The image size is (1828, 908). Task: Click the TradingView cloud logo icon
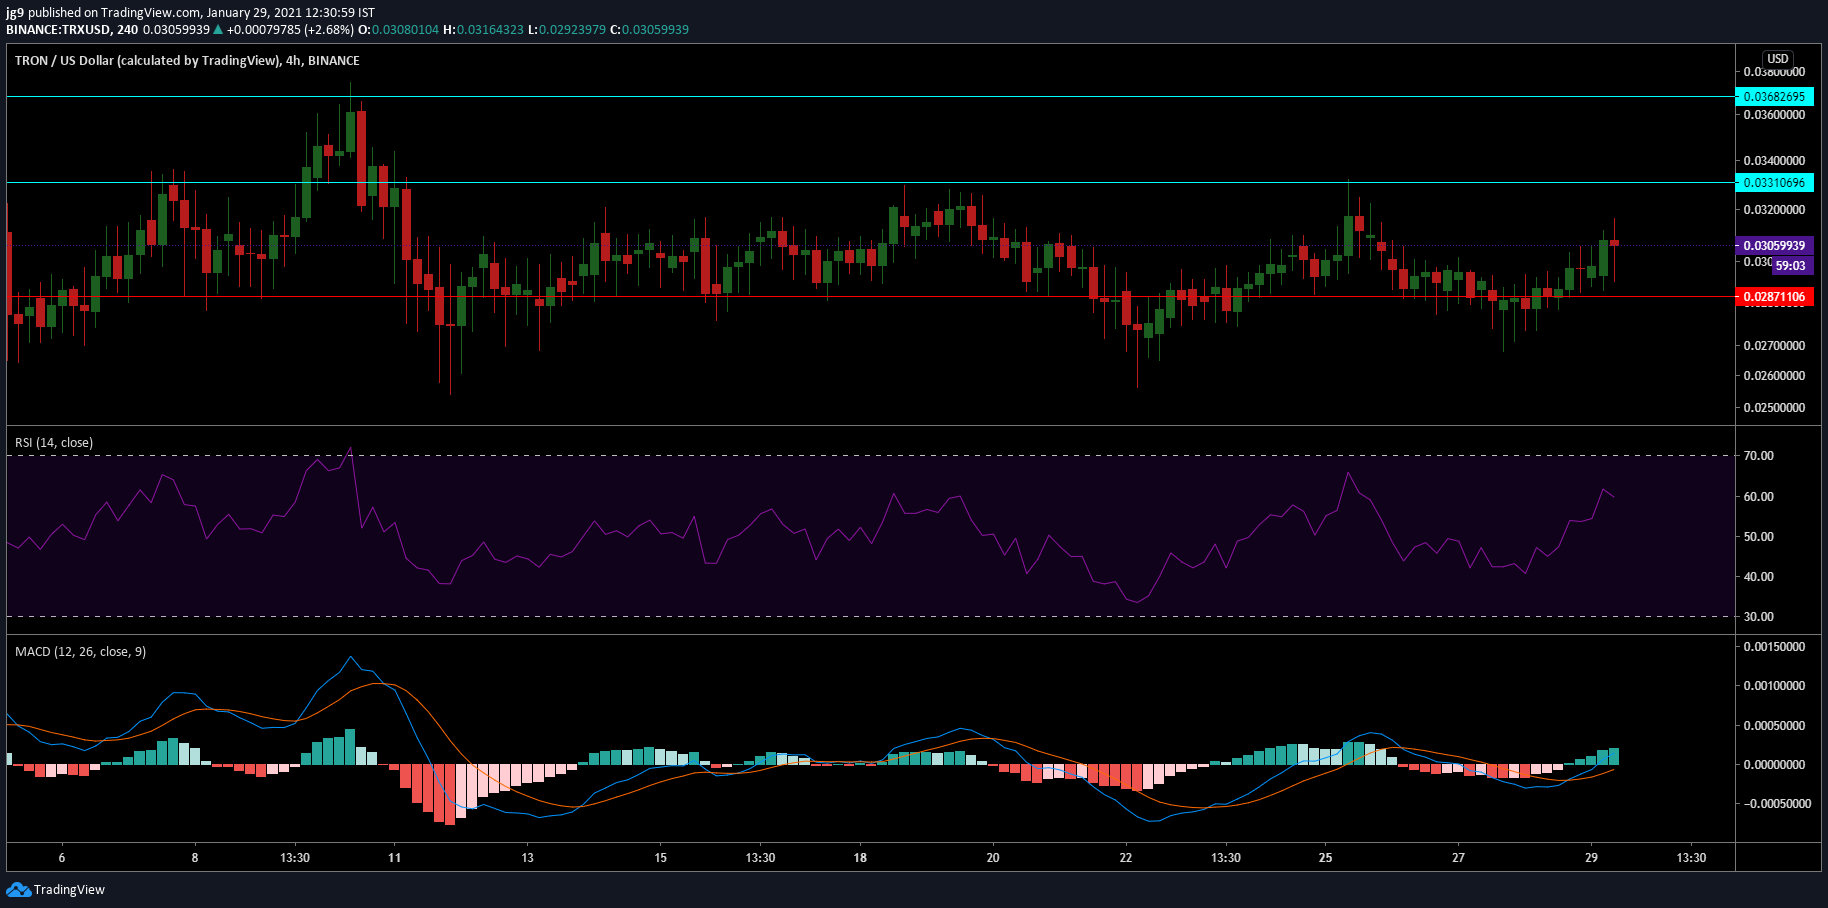(18, 889)
